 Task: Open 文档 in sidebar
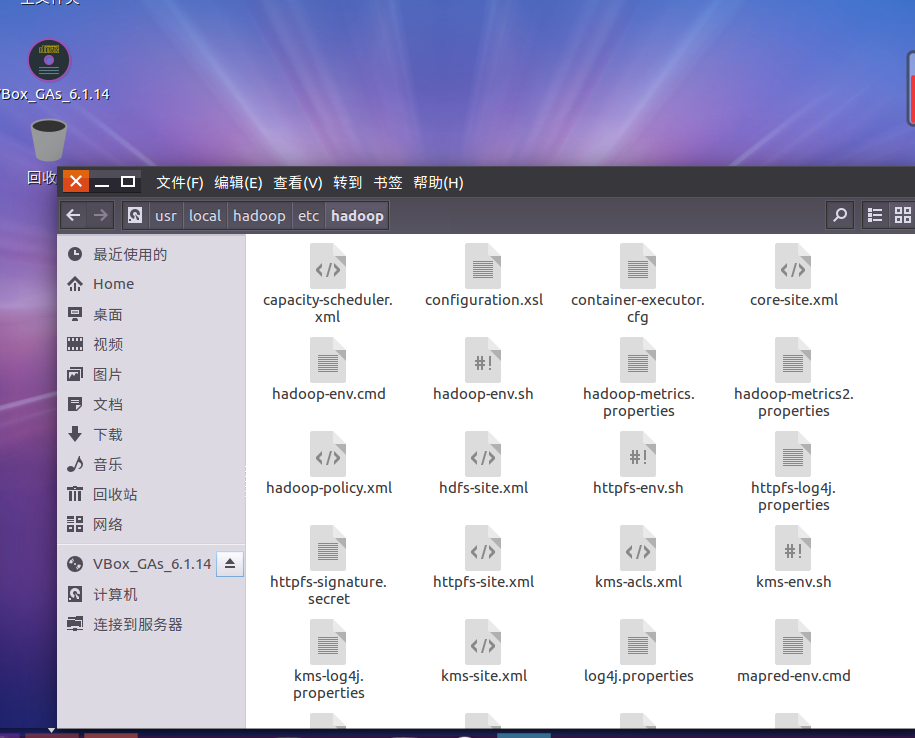151,404
